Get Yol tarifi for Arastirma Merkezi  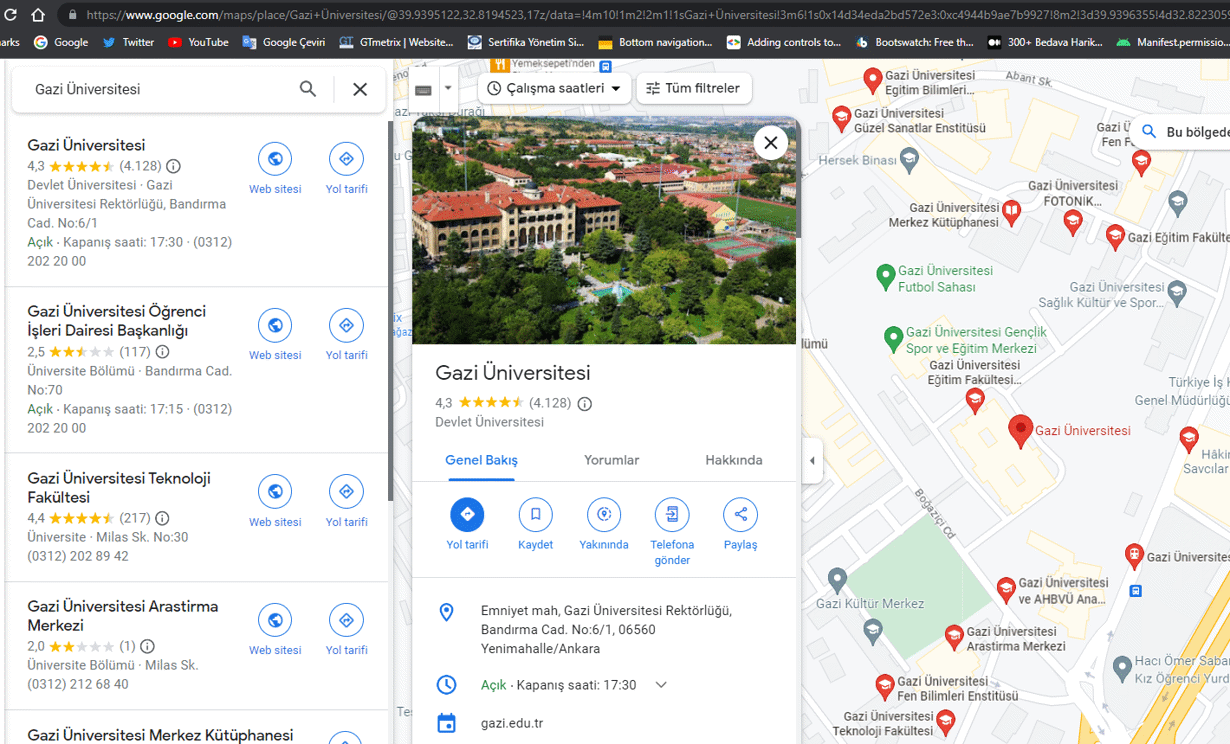(x=346, y=630)
